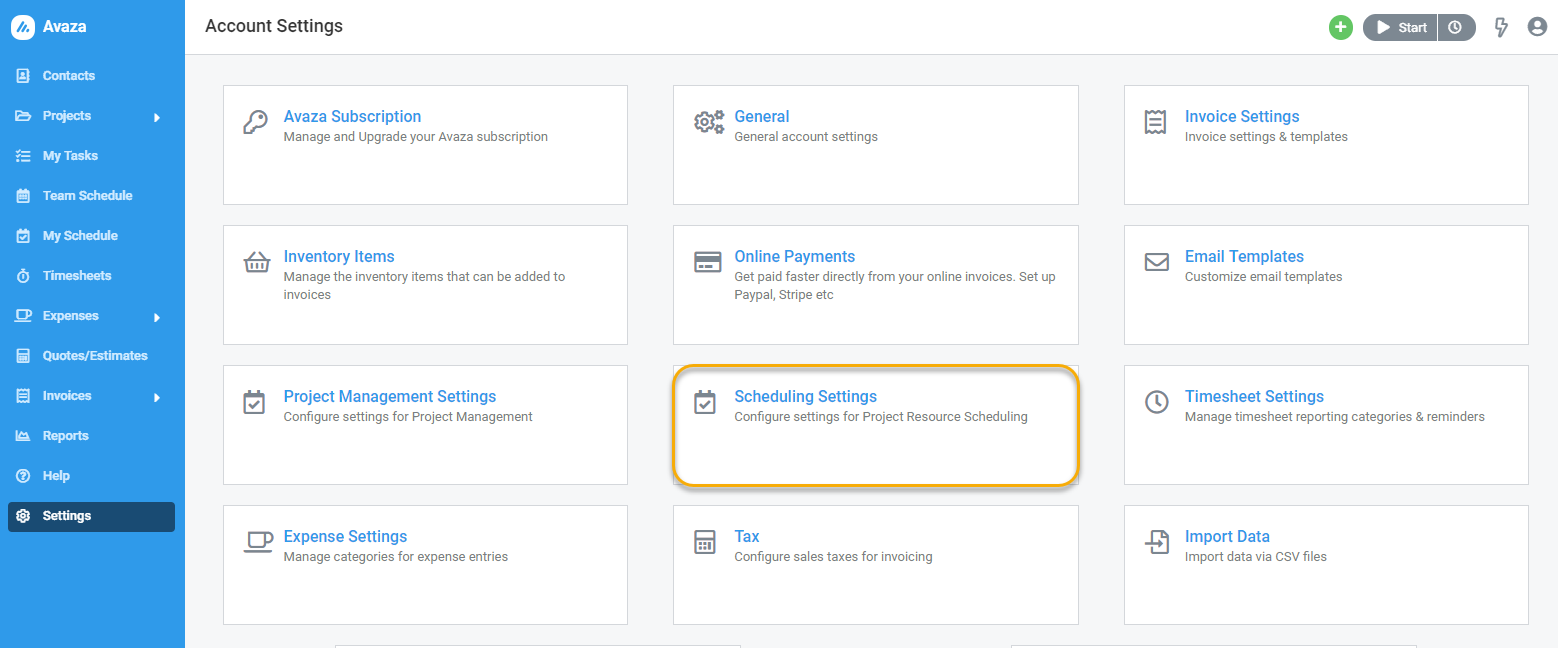Click the credit card icon for Online Payments

point(708,262)
